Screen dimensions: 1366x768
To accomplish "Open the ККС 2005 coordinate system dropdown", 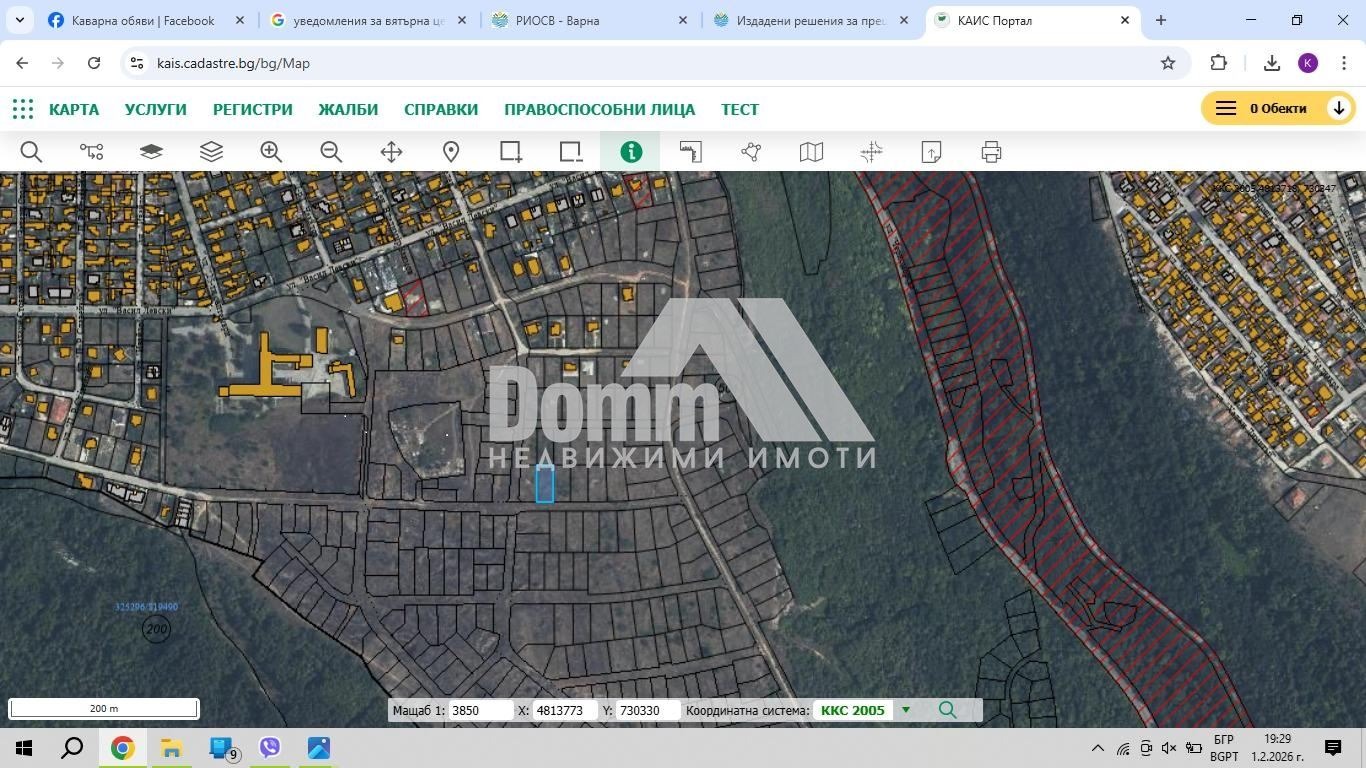I will (x=905, y=710).
